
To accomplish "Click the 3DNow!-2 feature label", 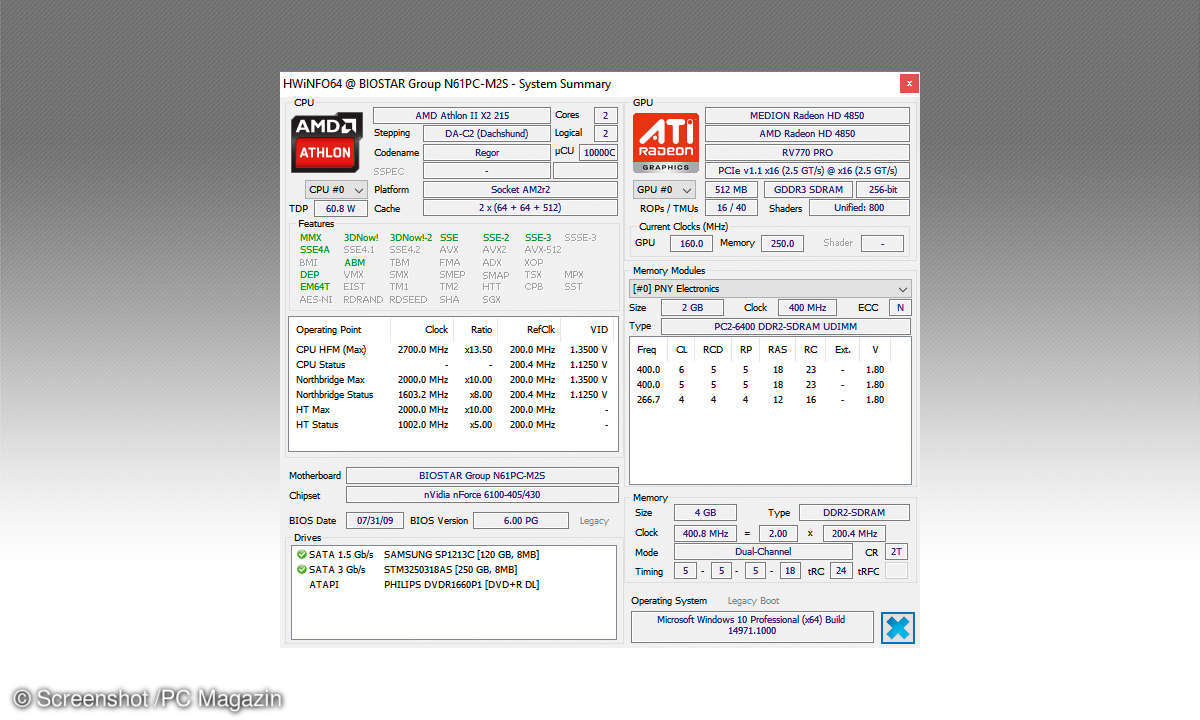I will click(x=411, y=237).
